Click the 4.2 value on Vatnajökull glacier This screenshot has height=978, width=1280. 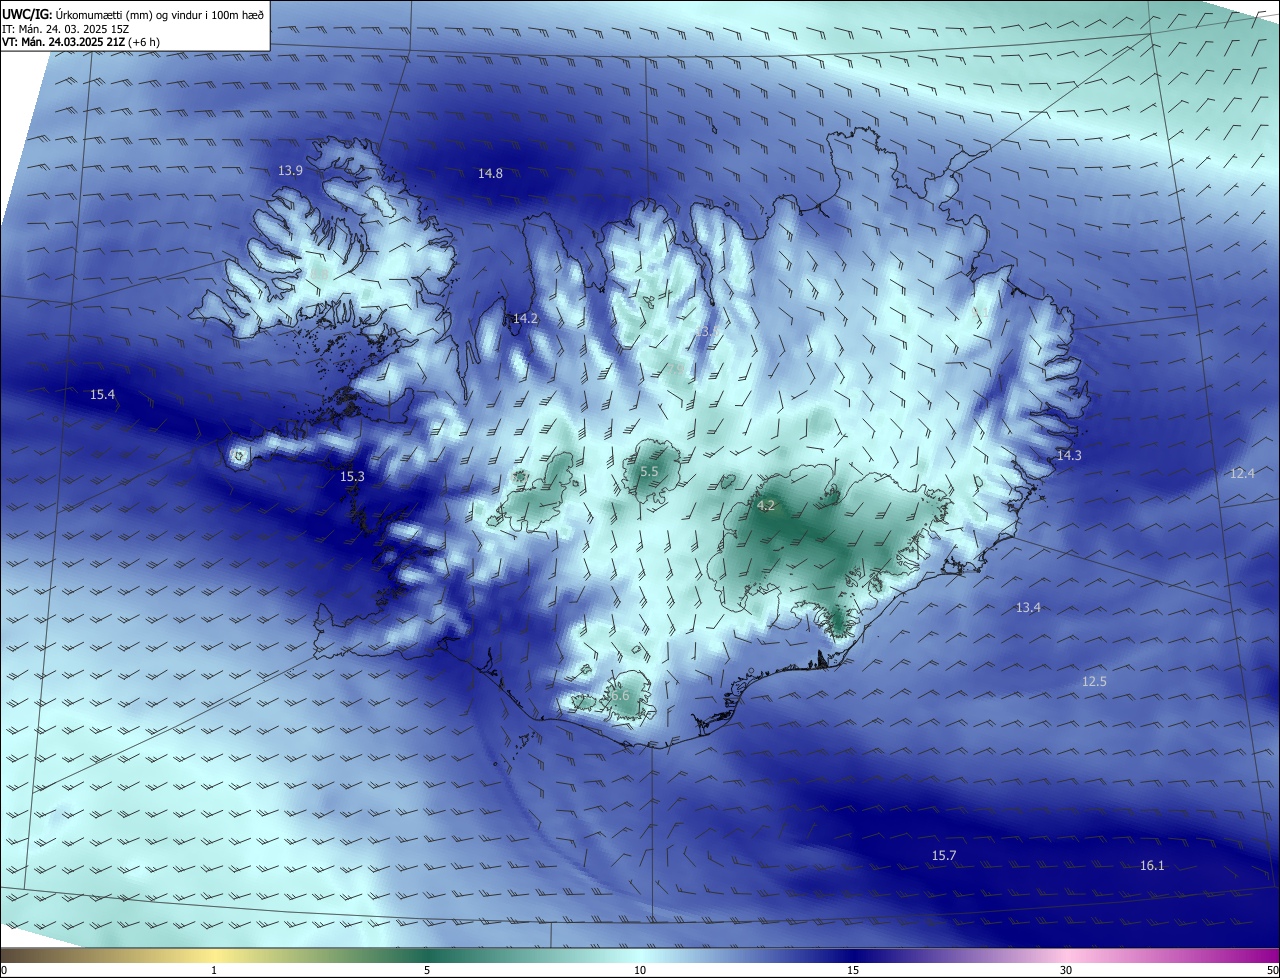pyautogui.click(x=766, y=506)
